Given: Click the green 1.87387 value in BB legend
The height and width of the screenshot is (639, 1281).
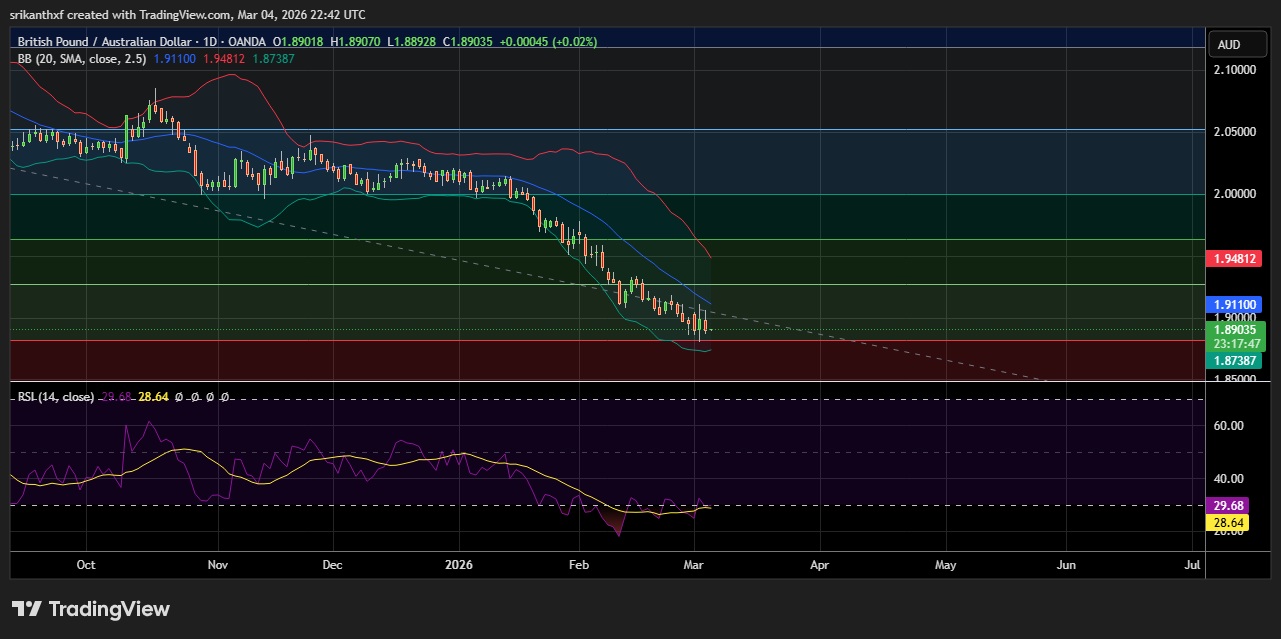Looking at the screenshot, I should (x=272, y=59).
